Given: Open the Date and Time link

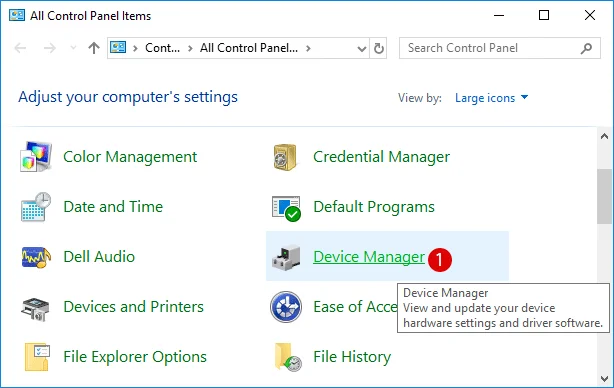Looking at the screenshot, I should [113, 207].
